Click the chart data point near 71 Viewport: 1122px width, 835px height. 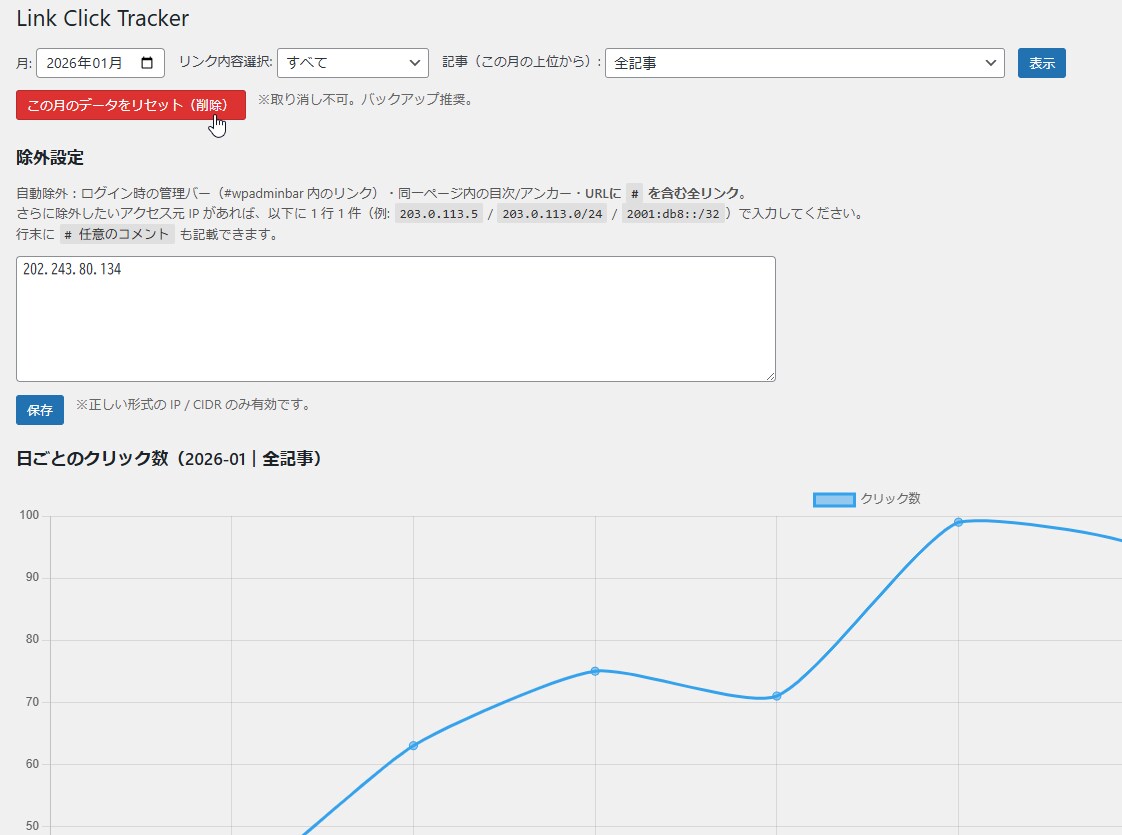[x=776, y=696]
